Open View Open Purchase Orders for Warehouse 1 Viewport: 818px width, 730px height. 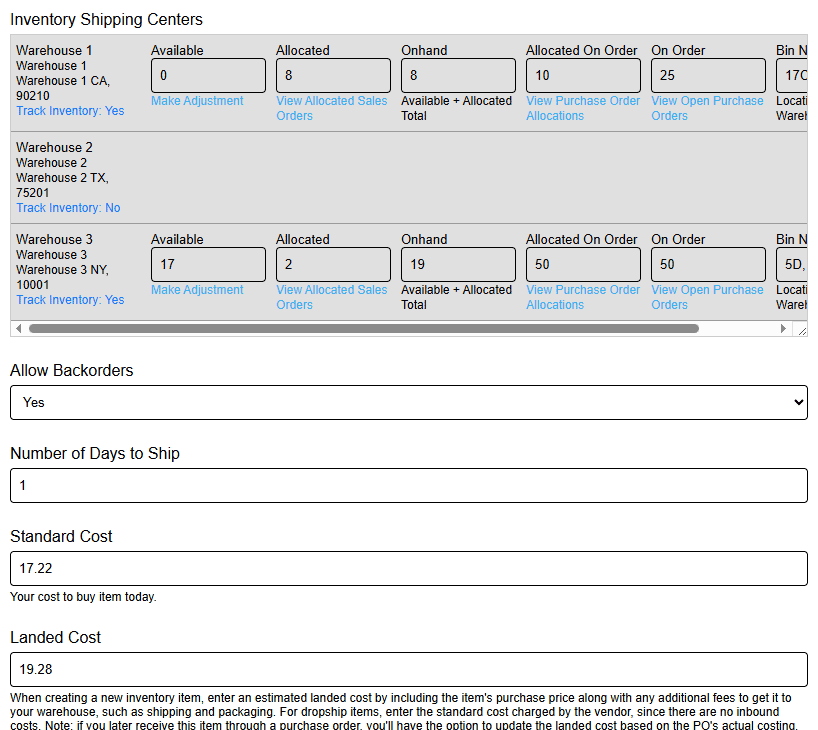[x=707, y=108]
